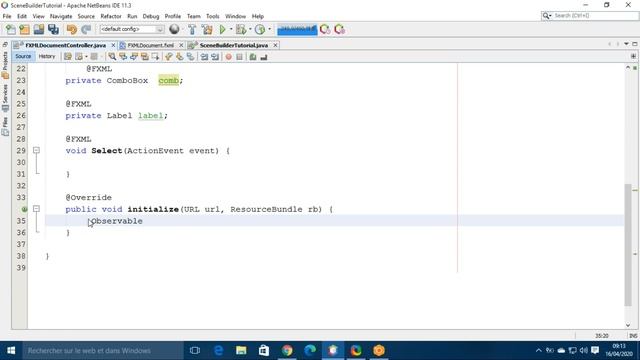The height and width of the screenshot is (360, 640).
Task: Switch to Source view
Action: [x=23, y=56]
